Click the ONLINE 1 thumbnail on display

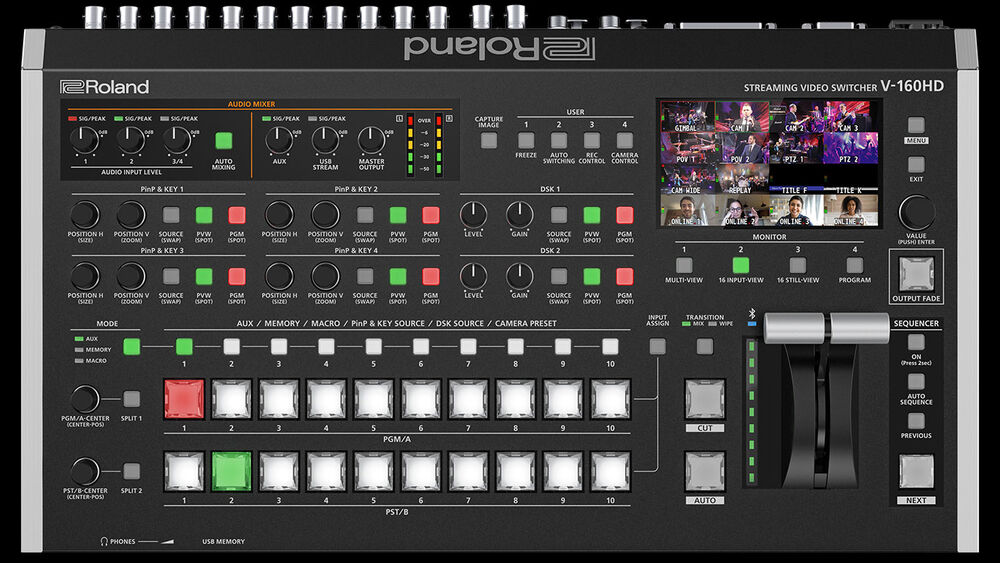688,210
